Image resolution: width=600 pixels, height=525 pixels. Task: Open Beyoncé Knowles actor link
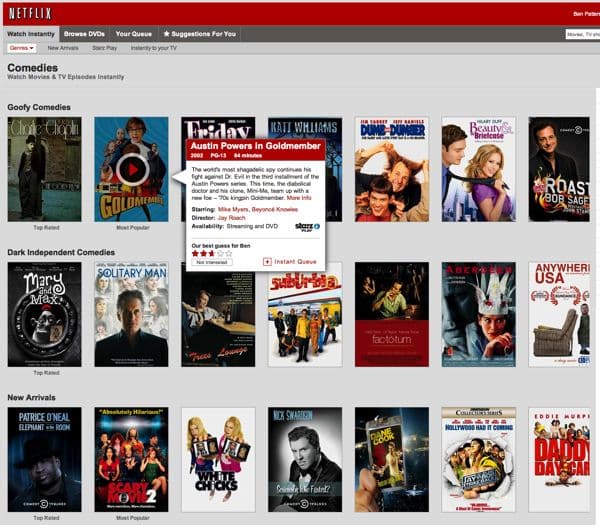pos(275,209)
